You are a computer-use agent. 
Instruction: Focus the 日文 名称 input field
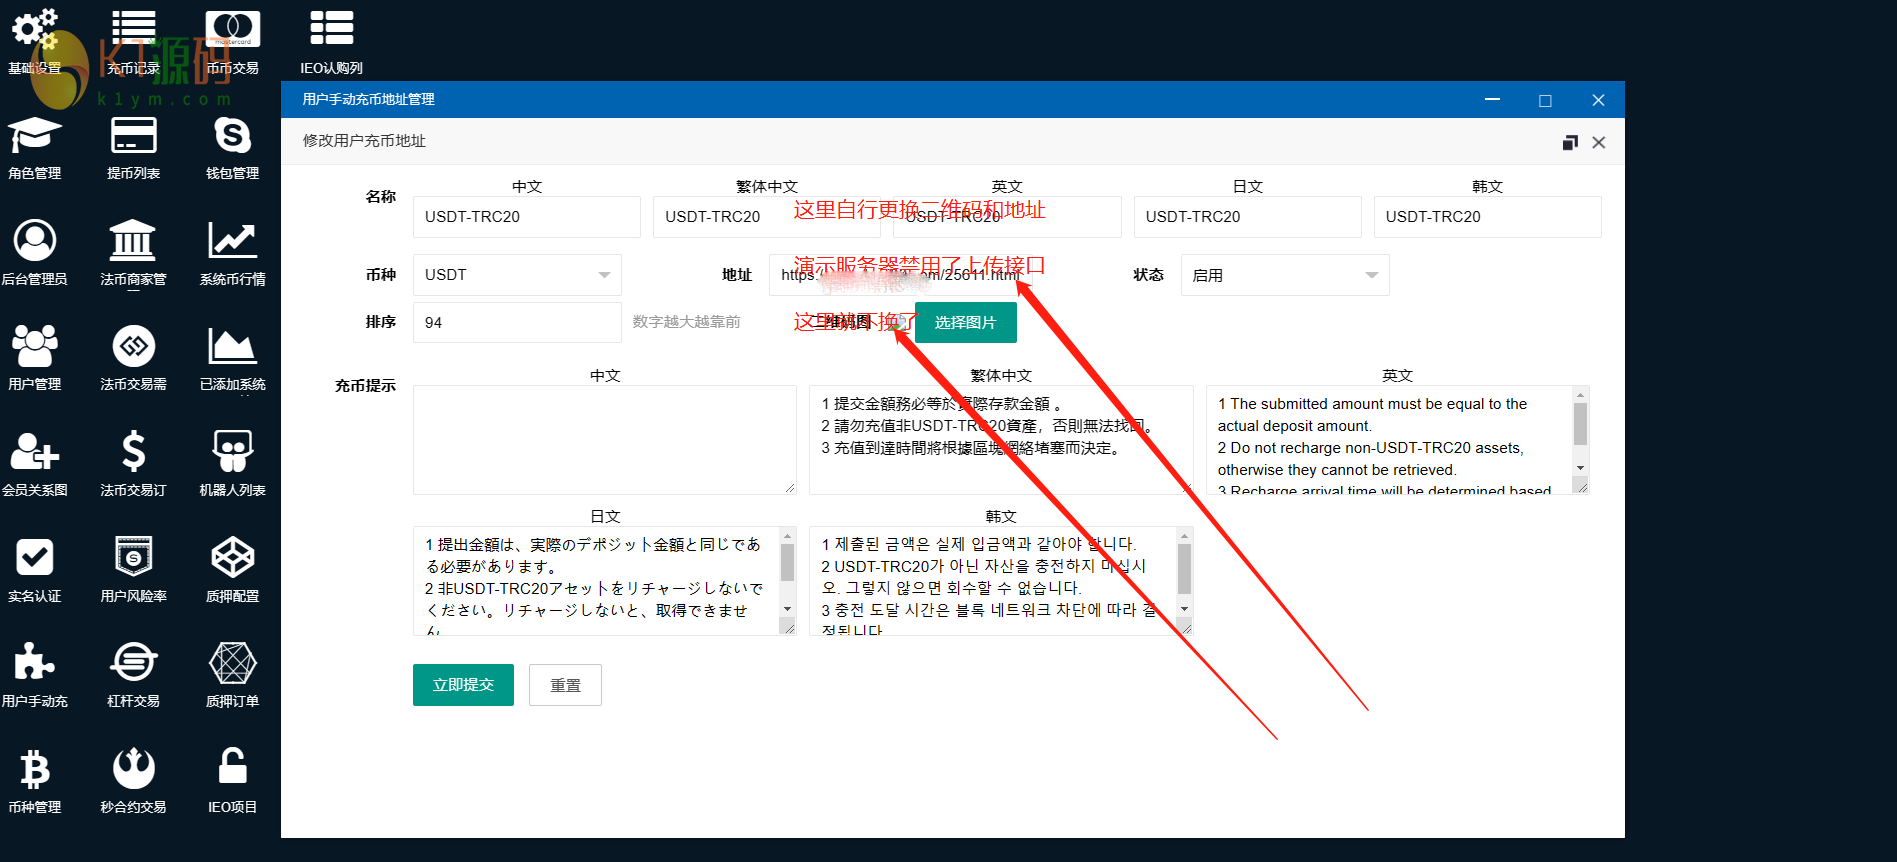(1248, 217)
